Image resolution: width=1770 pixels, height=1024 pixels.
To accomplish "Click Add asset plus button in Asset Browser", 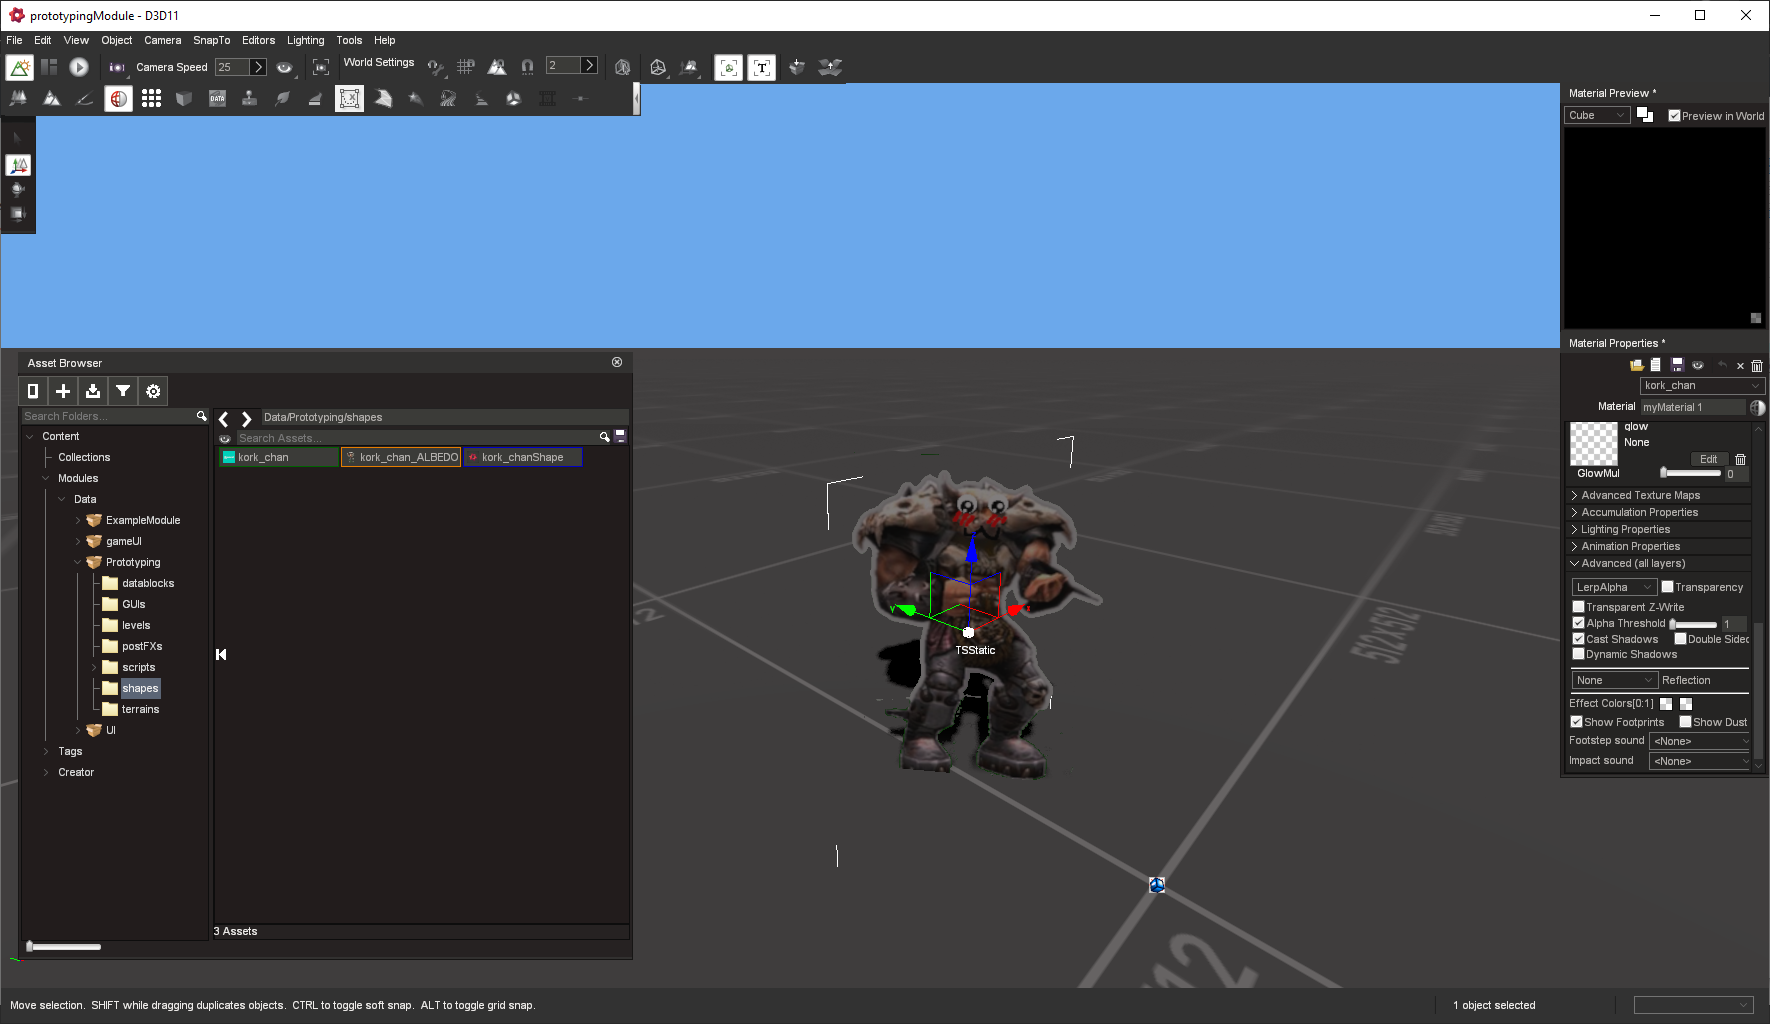I will pyautogui.click(x=63, y=391).
